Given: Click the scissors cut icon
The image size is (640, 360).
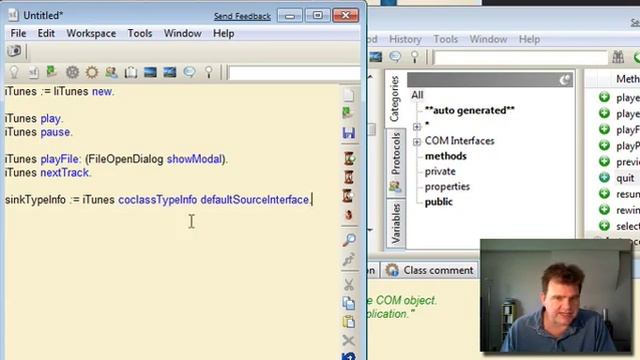Looking at the screenshot, I should tap(349, 284).
